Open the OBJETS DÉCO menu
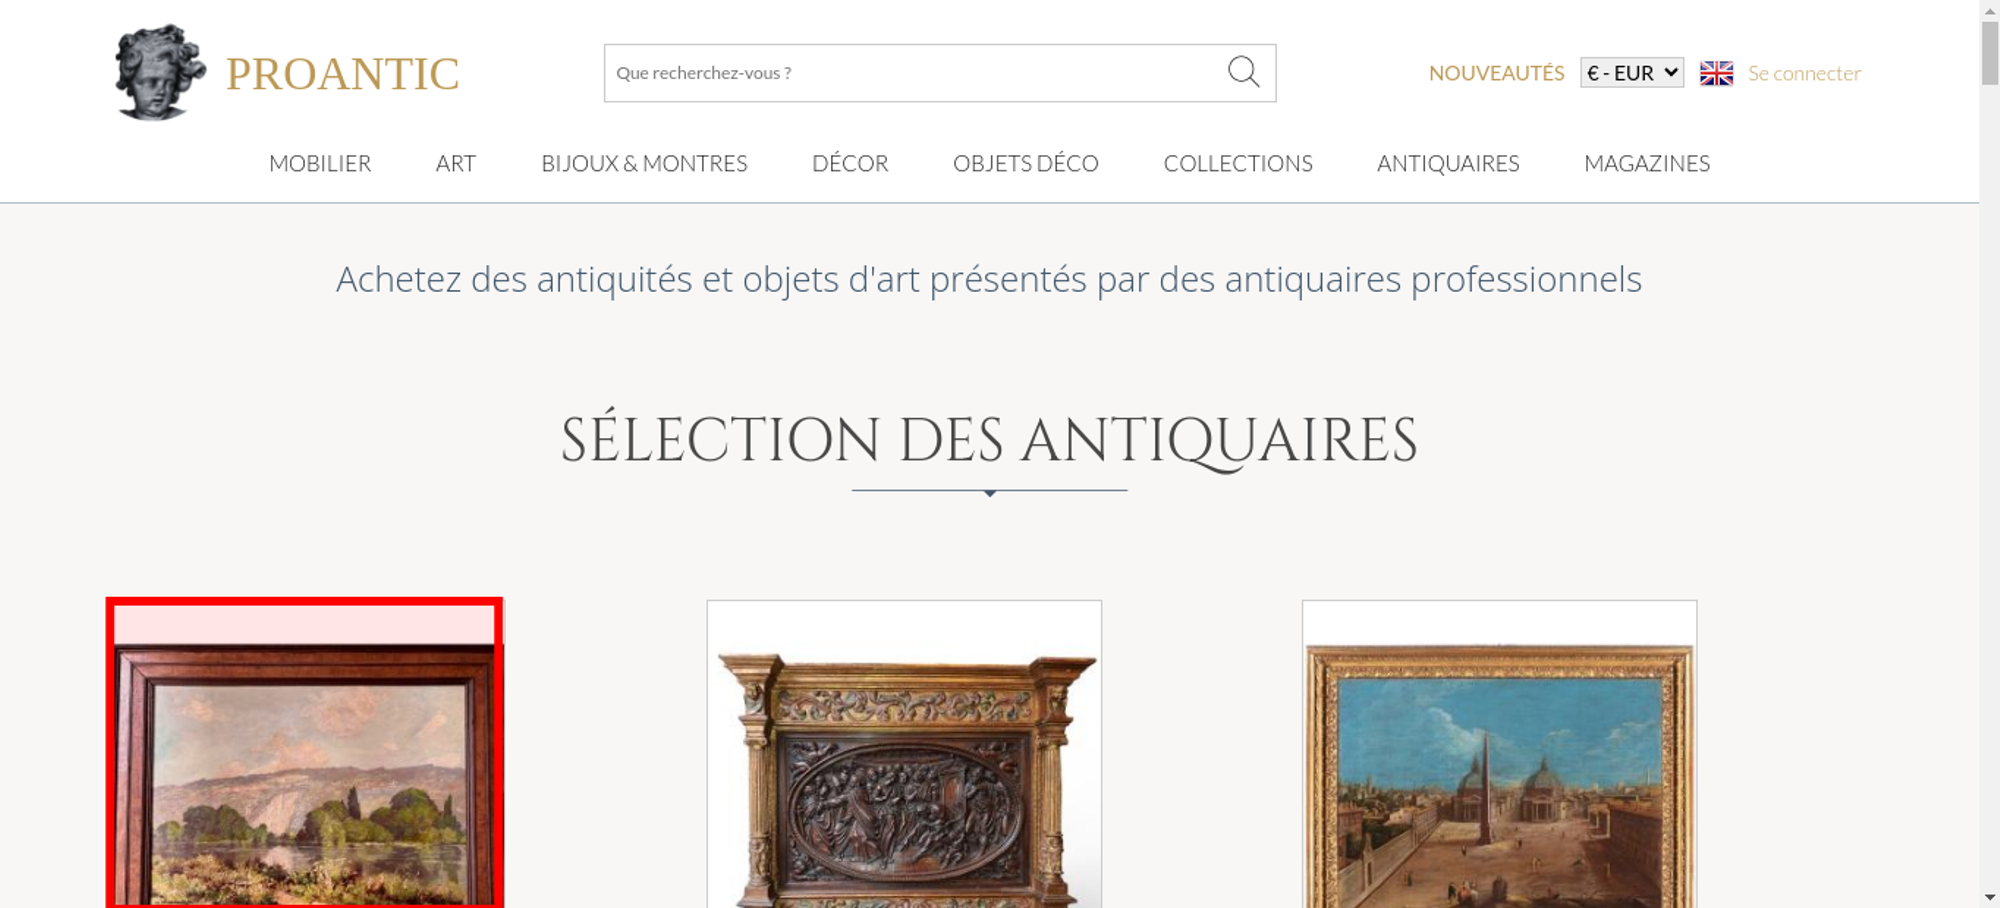This screenshot has height=908, width=2000. 1026,163
